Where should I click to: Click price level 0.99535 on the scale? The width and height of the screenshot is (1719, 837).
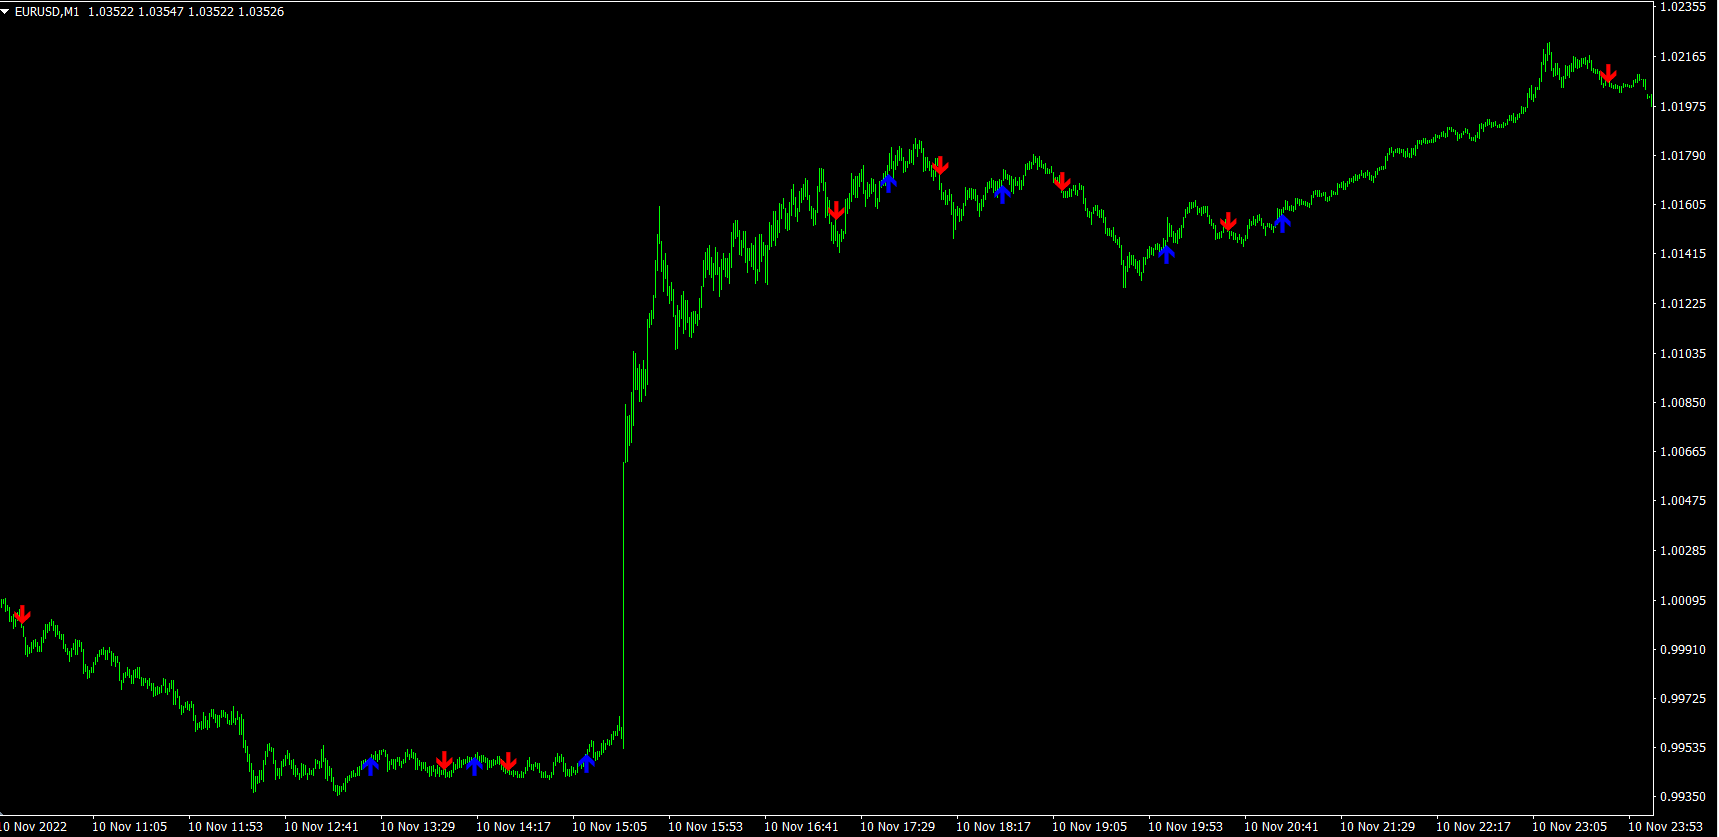[1683, 747]
